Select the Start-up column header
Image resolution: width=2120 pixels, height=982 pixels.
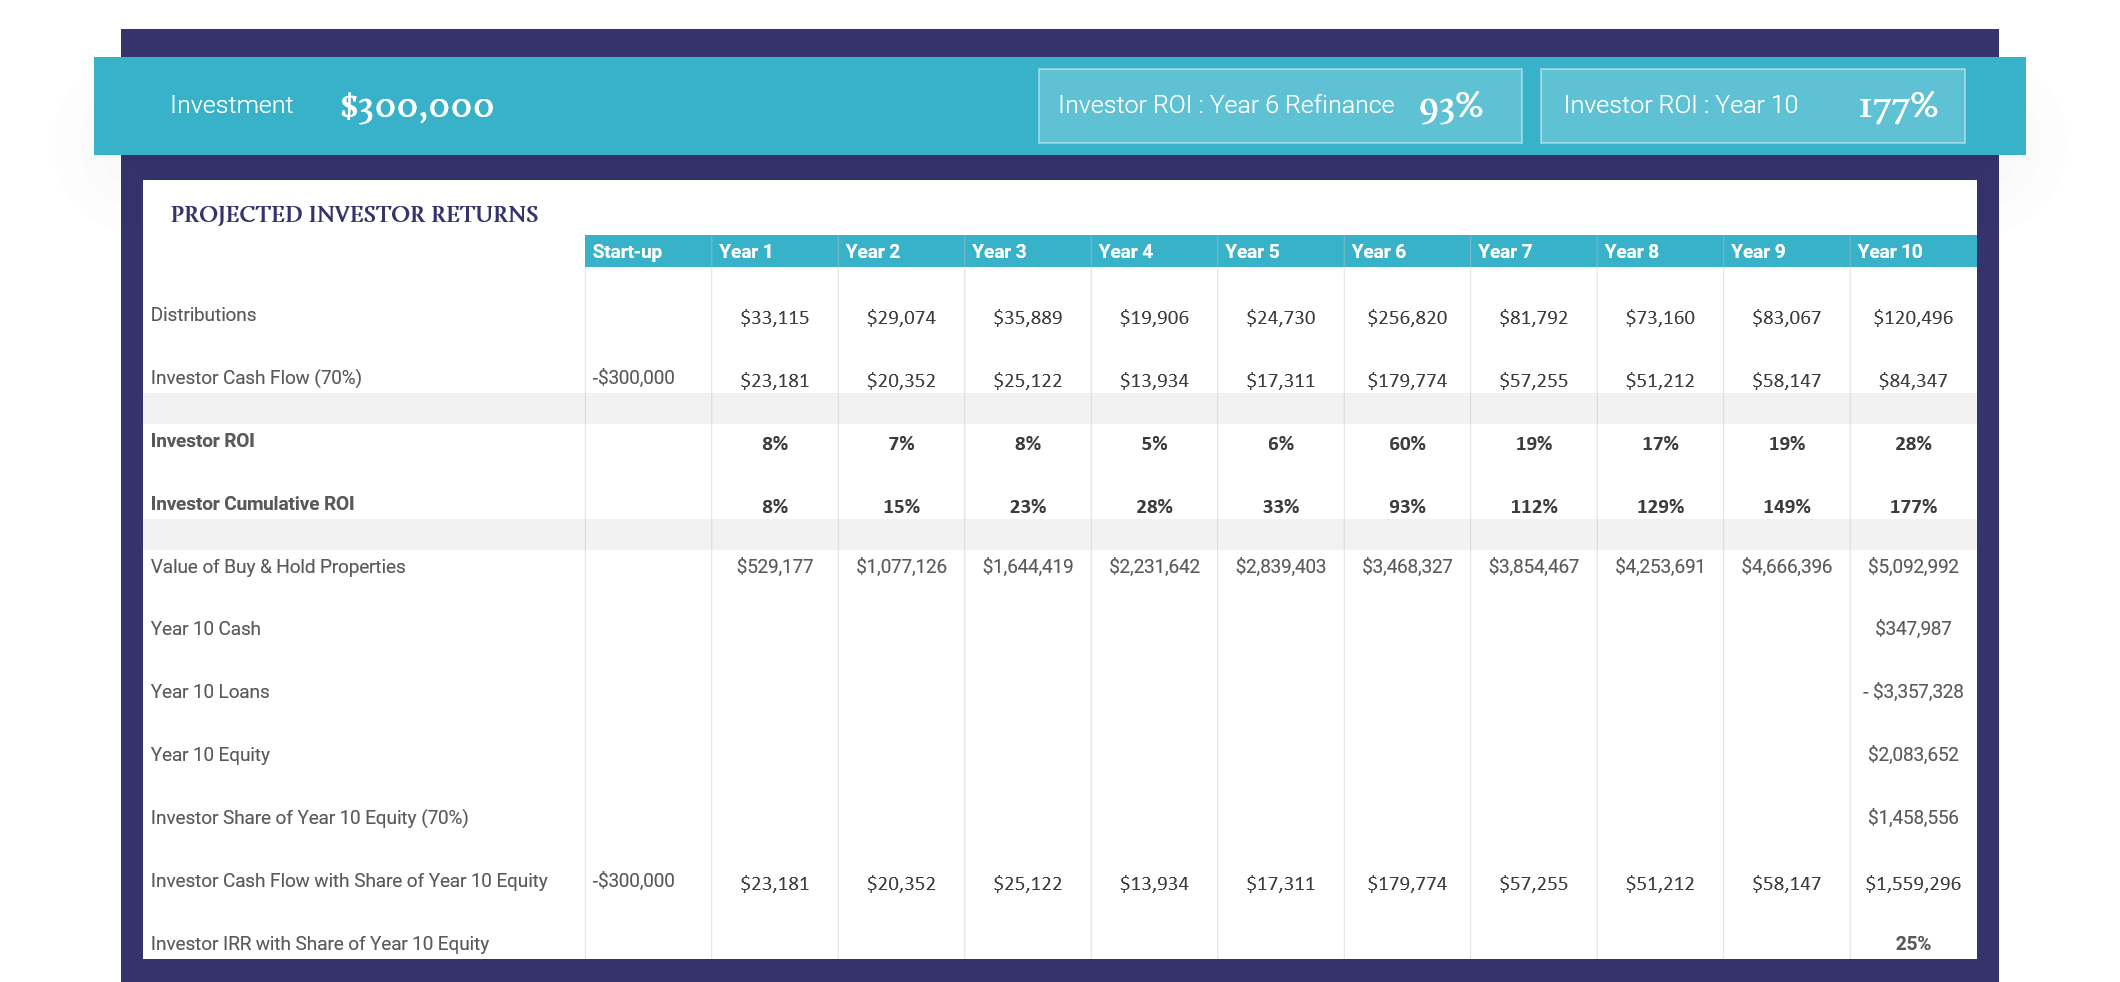pyautogui.click(x=648, y=251)
